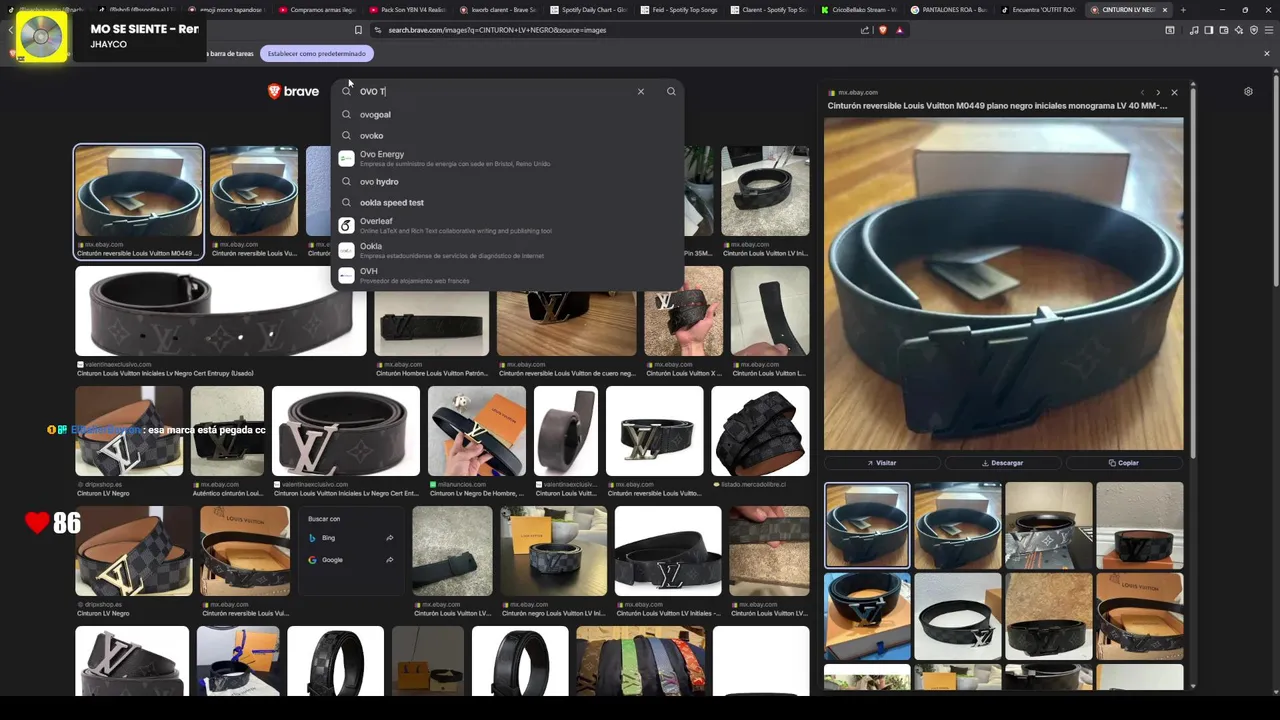Click into the search input field
This screenshot has width=1280, height=720.
495,91
